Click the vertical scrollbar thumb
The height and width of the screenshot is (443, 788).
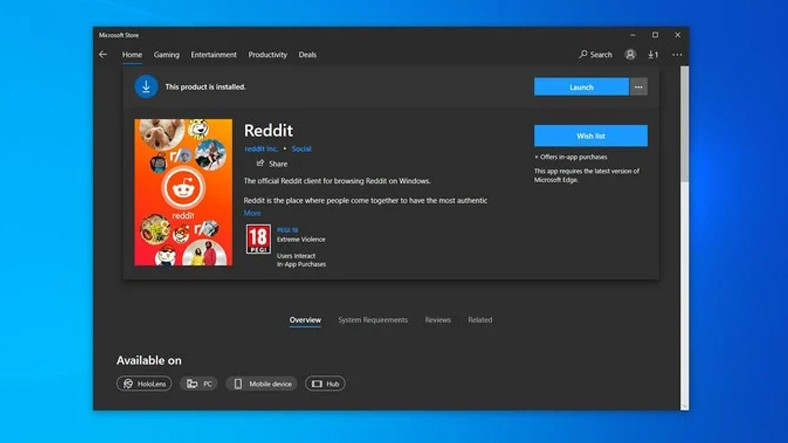point(684,124)
